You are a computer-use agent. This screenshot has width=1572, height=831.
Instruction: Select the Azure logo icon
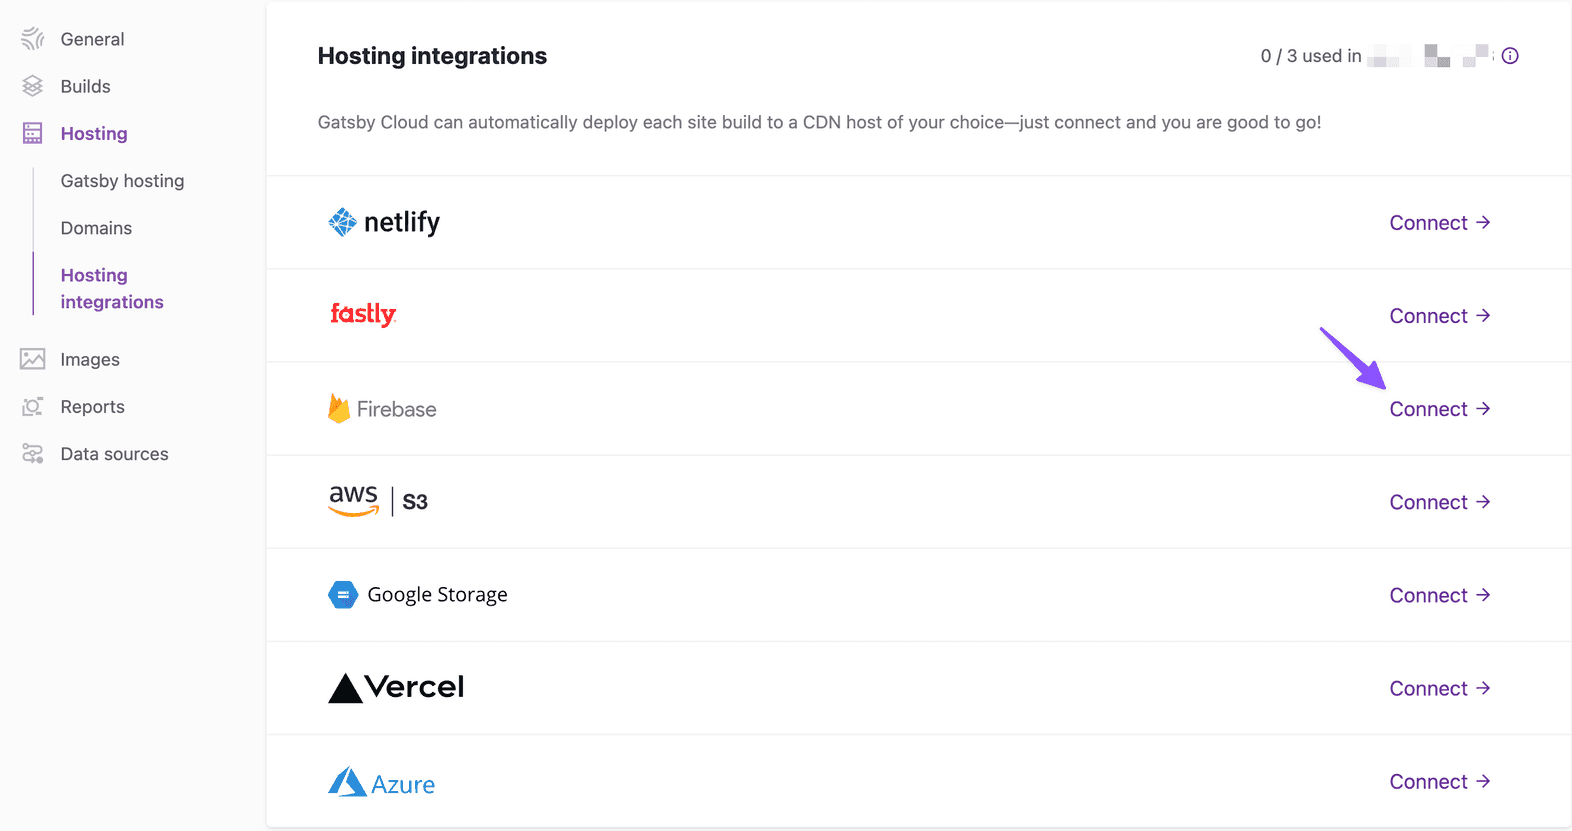(345, 782)
